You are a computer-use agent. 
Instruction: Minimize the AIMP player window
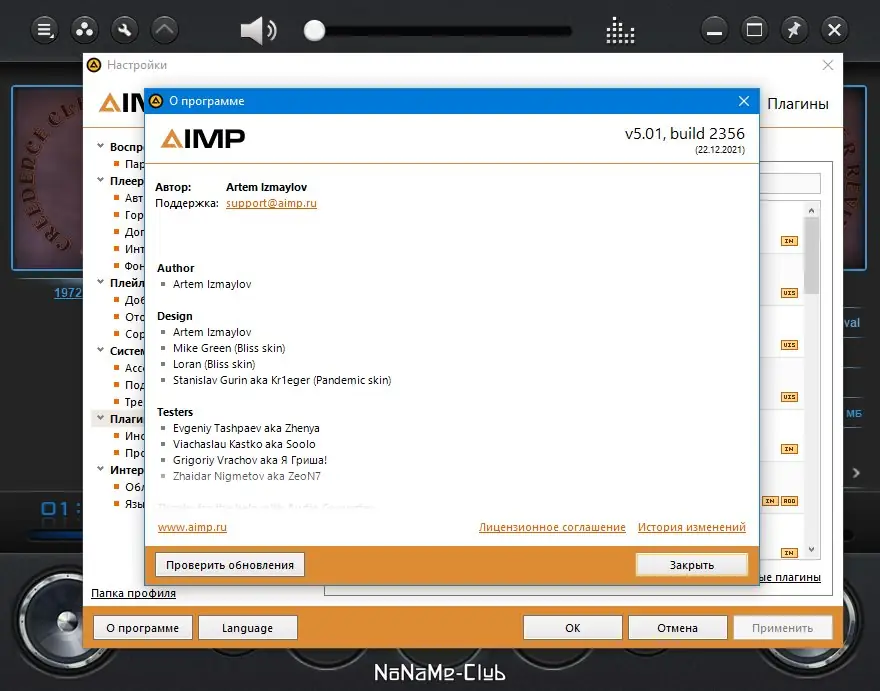coord(714,30)
